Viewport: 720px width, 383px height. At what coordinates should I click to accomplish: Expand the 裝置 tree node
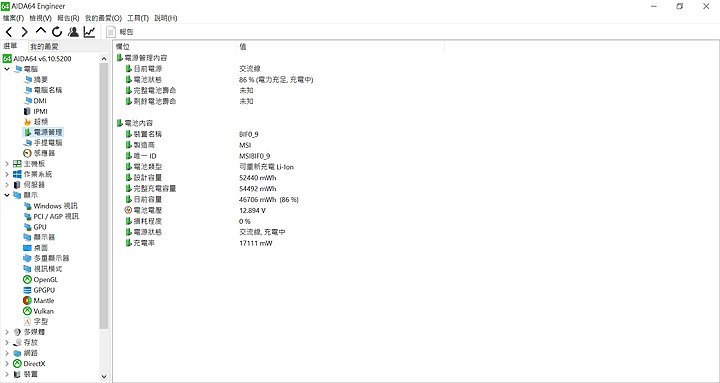(7, 374)
